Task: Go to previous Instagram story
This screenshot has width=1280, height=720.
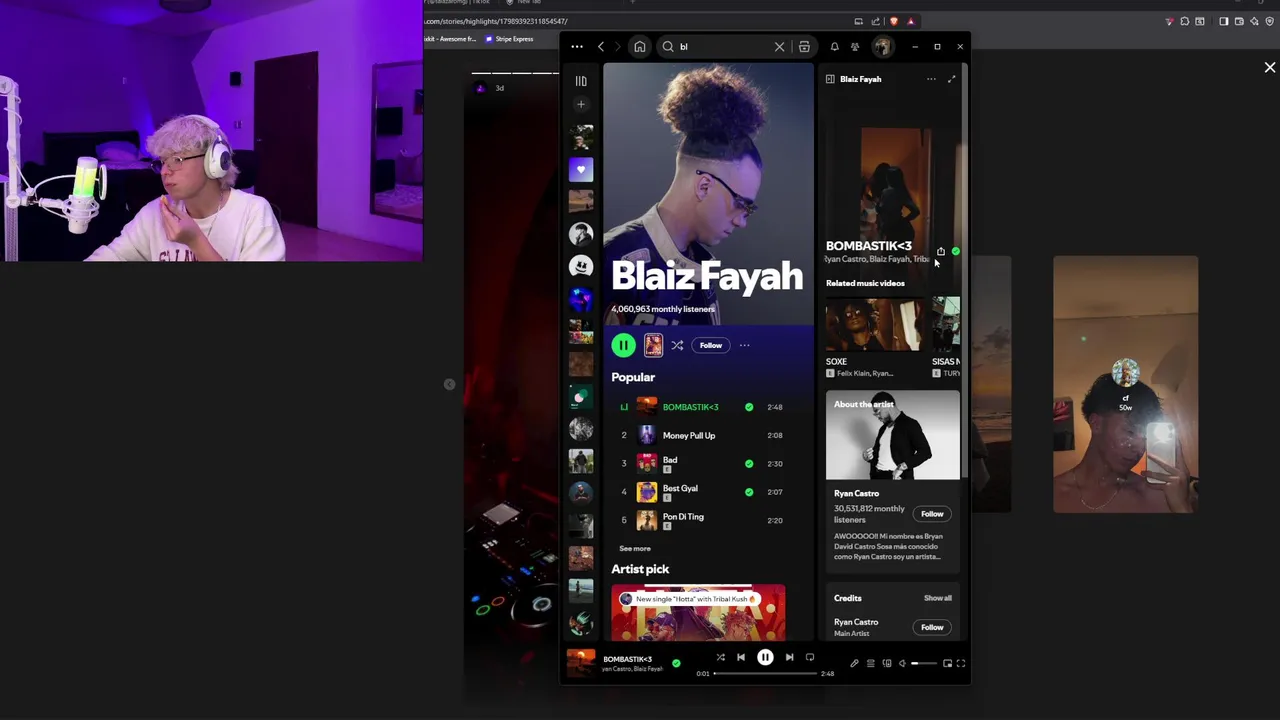Action: click(x=449, y=384)
